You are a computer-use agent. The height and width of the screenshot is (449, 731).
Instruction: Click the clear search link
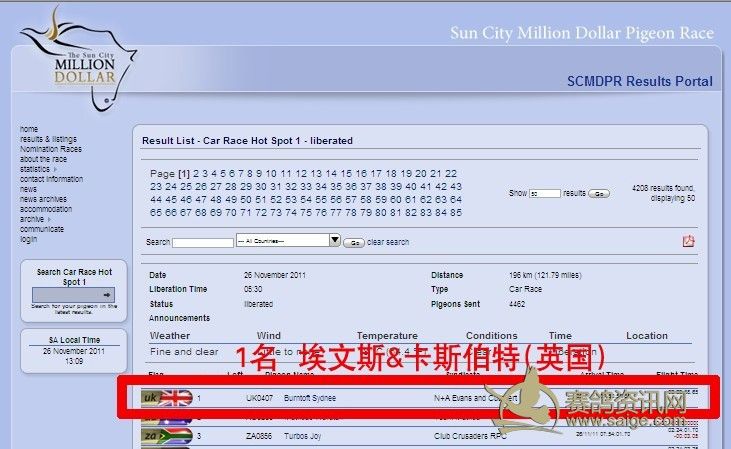click(x=388, y=242)
